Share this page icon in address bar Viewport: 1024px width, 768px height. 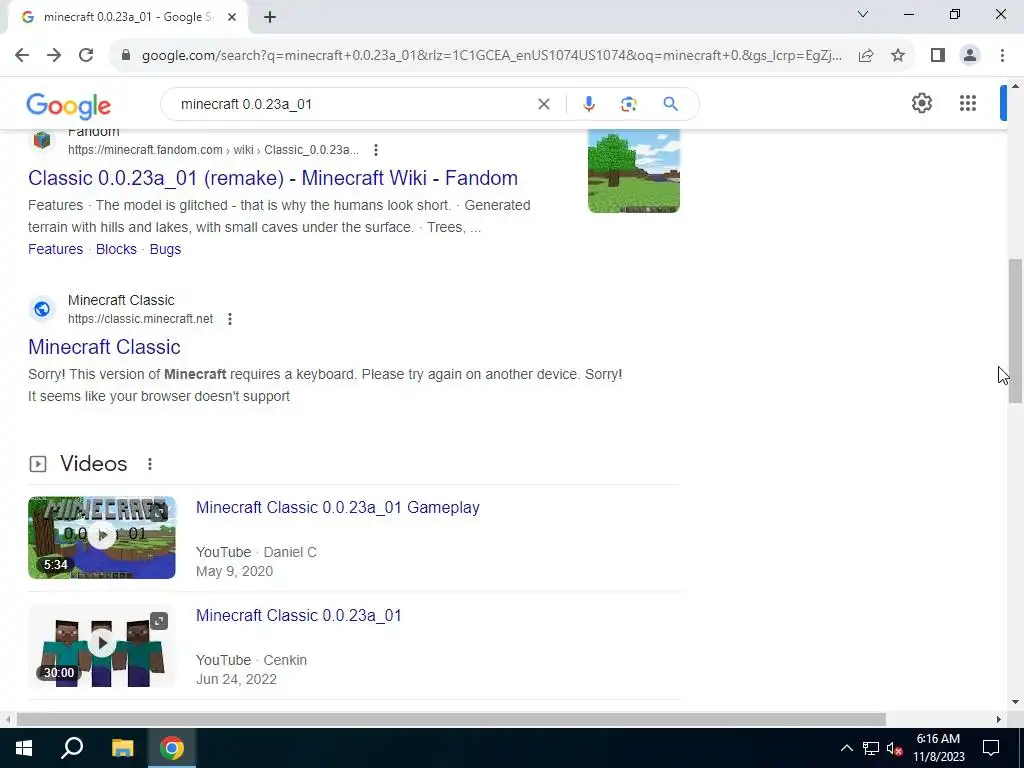(866, 56)
